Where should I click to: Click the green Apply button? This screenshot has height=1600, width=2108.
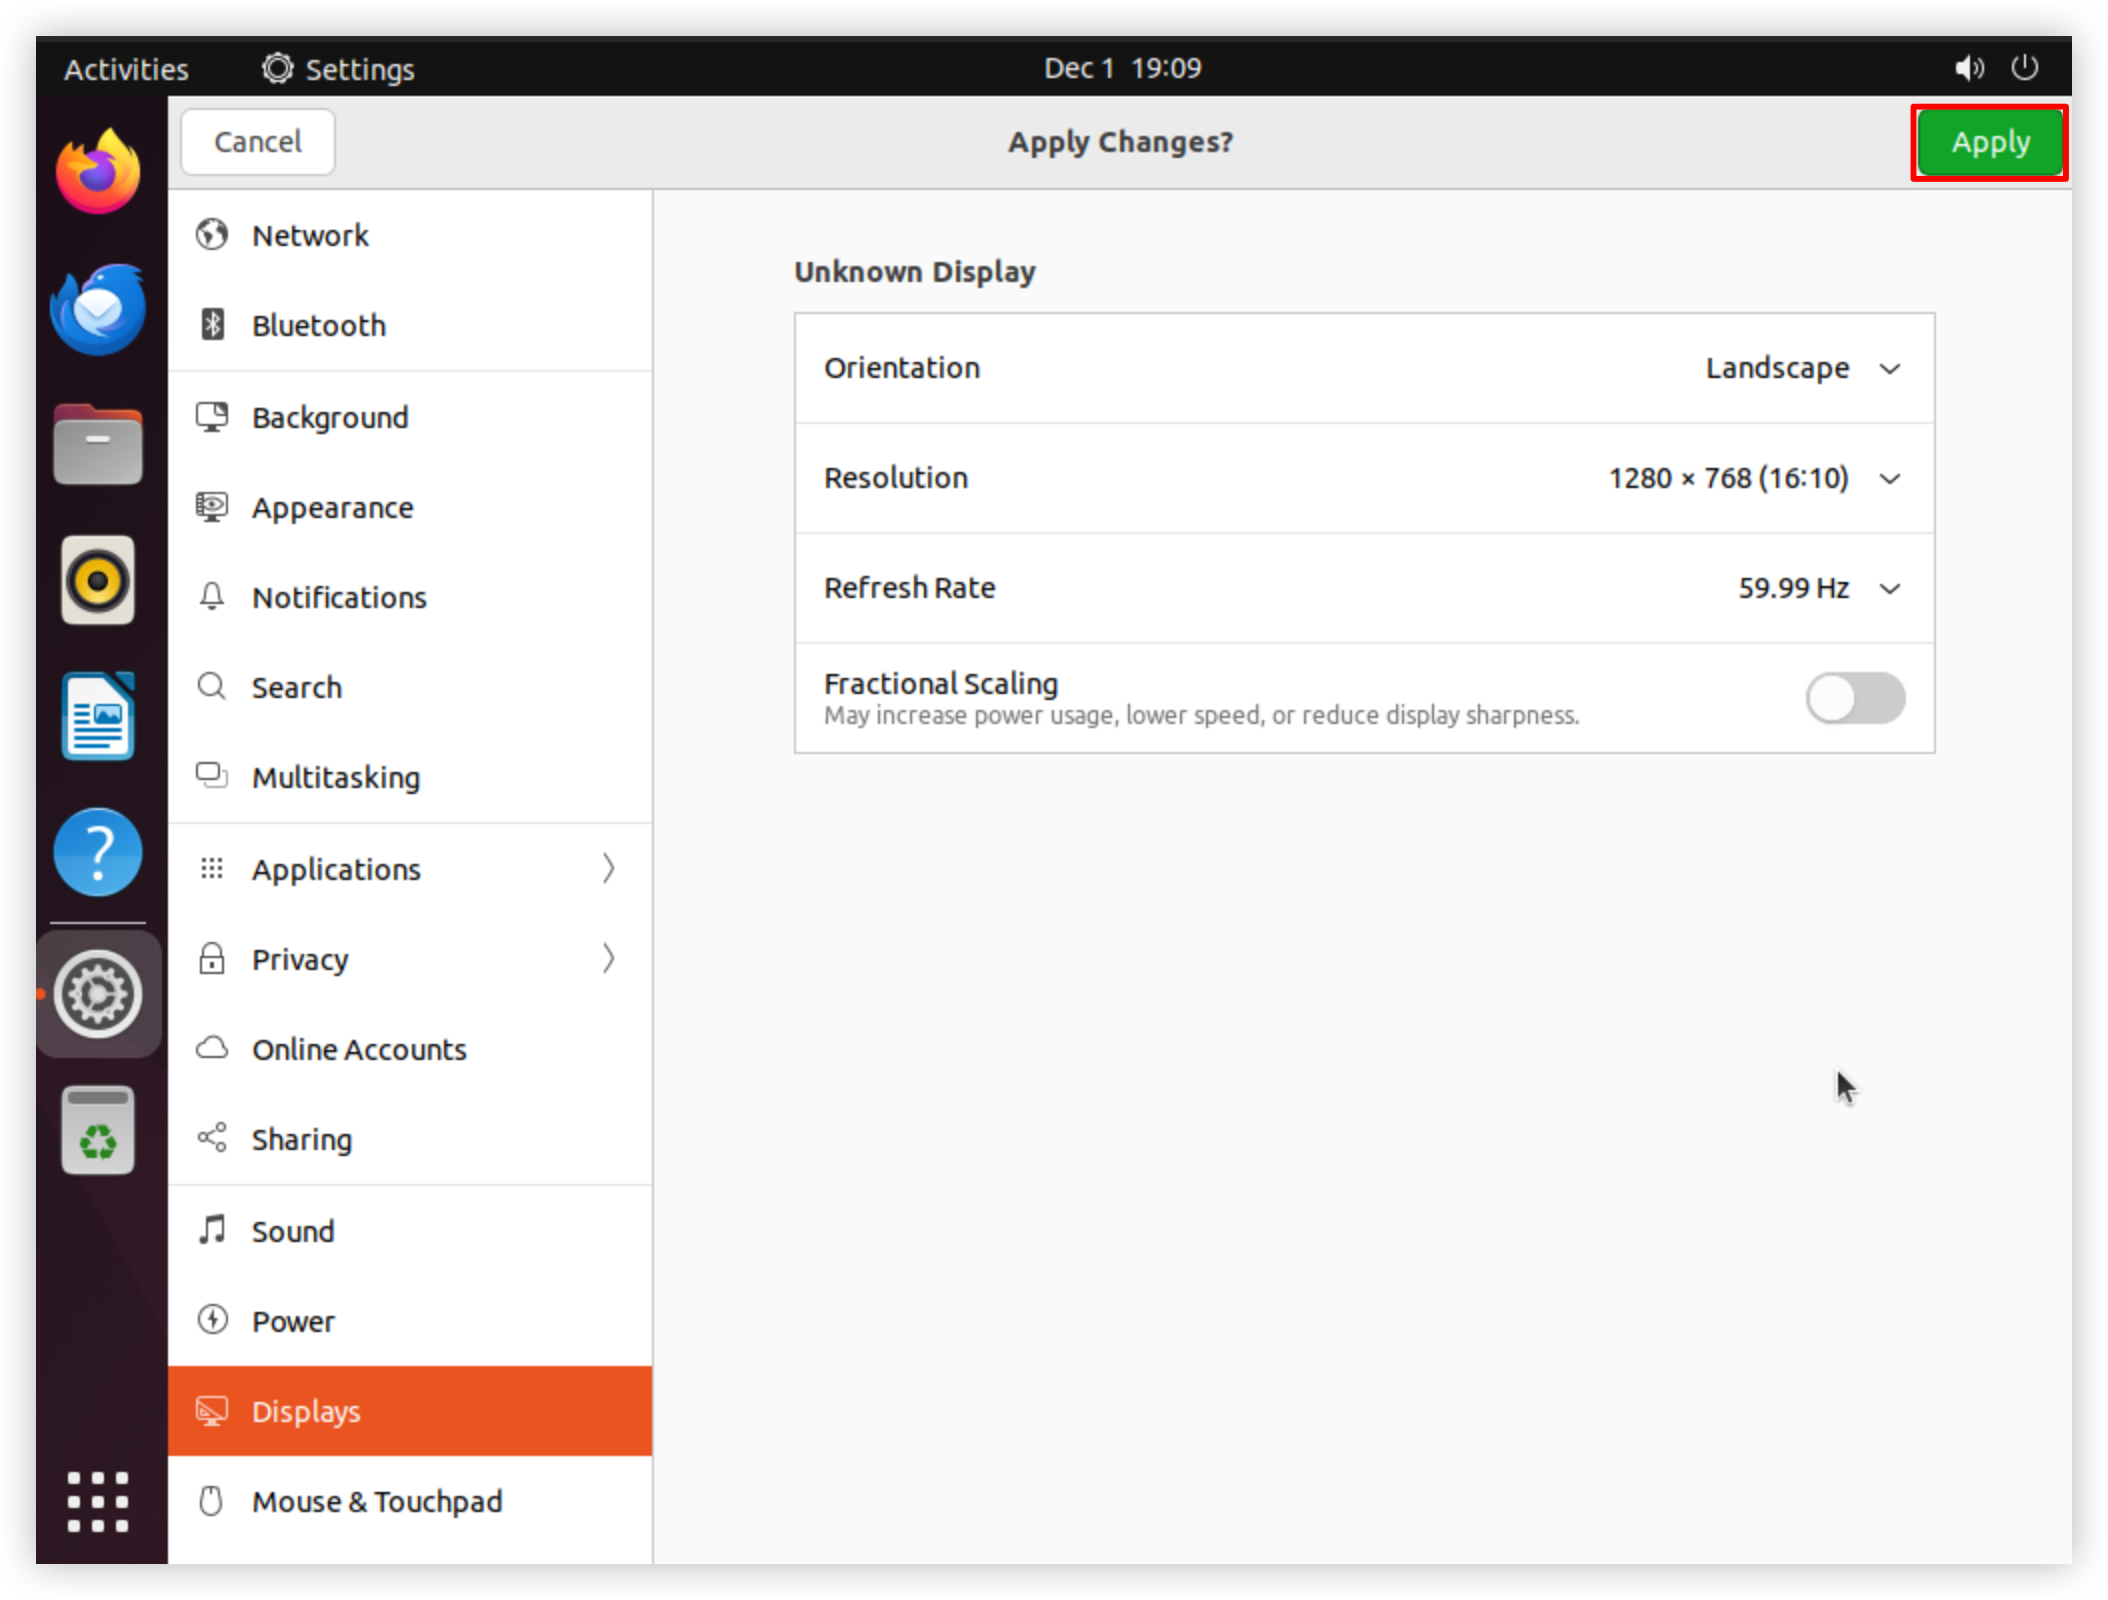1989,142
